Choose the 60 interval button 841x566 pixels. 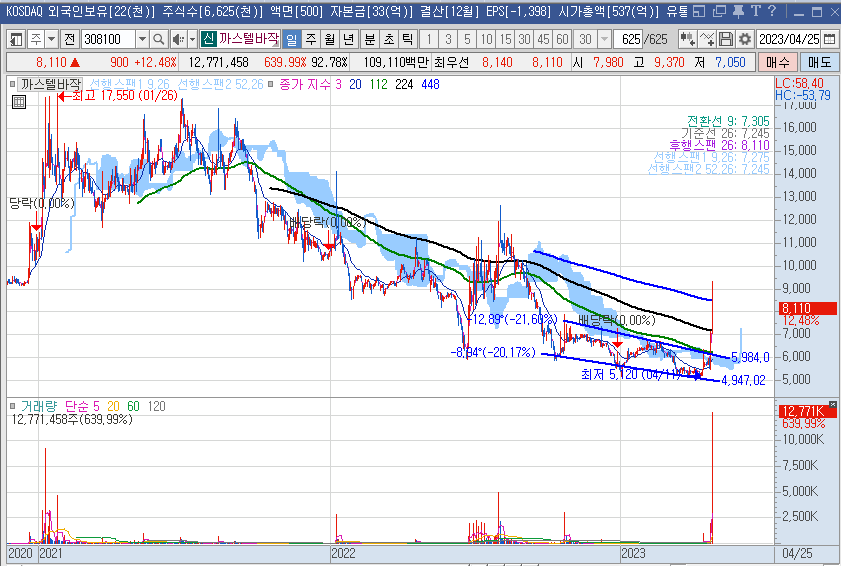click(x=562, y=39)
